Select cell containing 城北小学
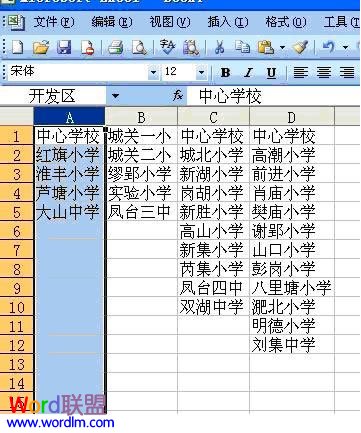The height and width of the screenshot is (433, 361). pos(213,155)
